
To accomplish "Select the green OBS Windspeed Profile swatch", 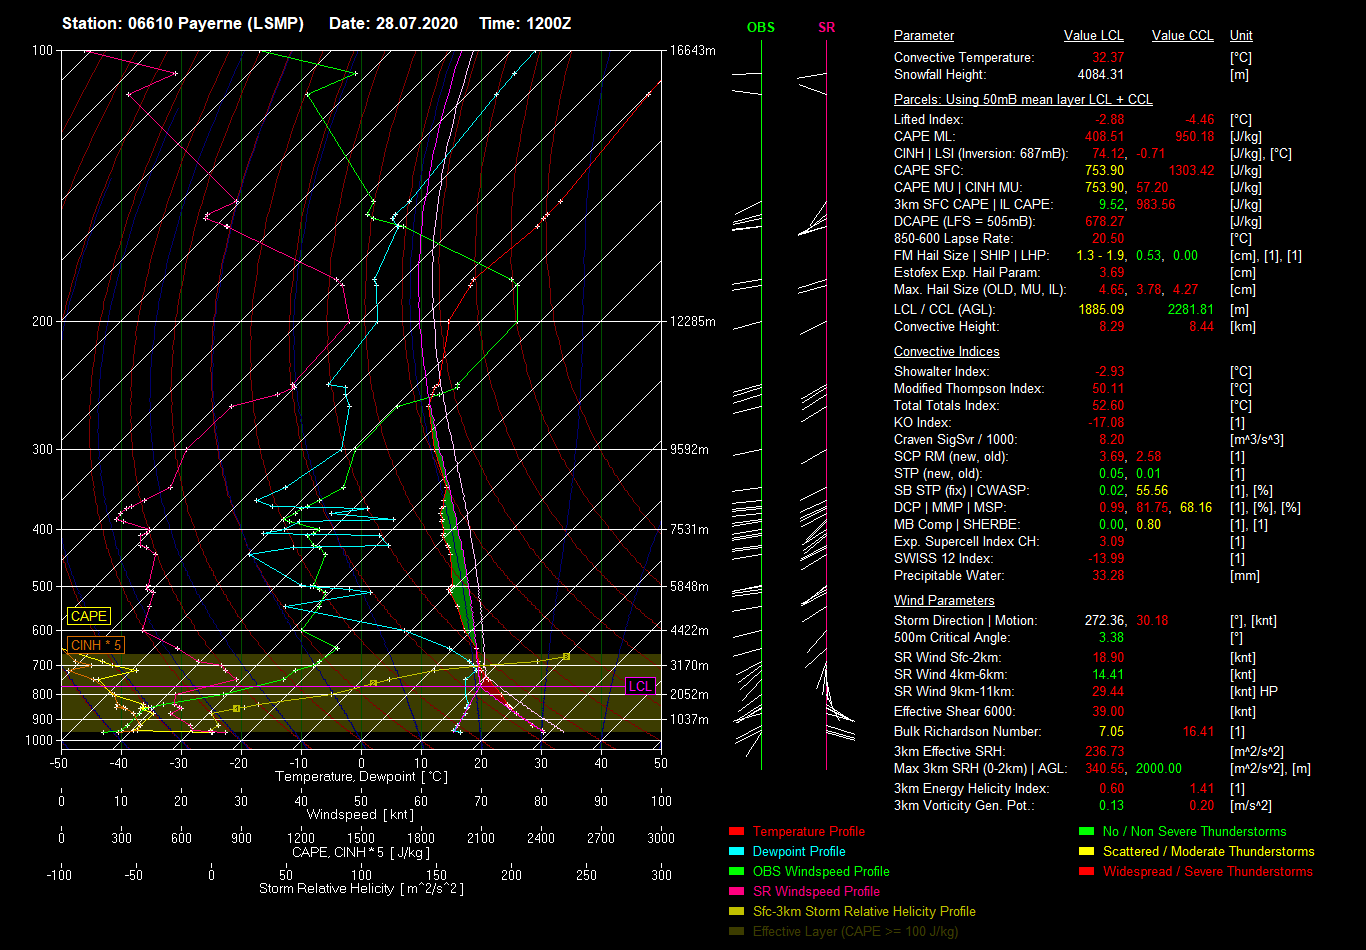I will [737, 871].
